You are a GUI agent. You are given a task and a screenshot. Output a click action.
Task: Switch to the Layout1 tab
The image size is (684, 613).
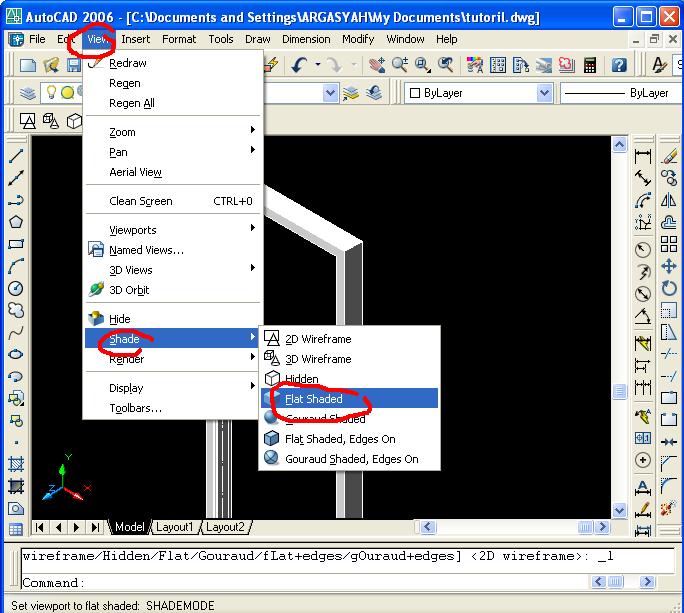pos(175,527)
